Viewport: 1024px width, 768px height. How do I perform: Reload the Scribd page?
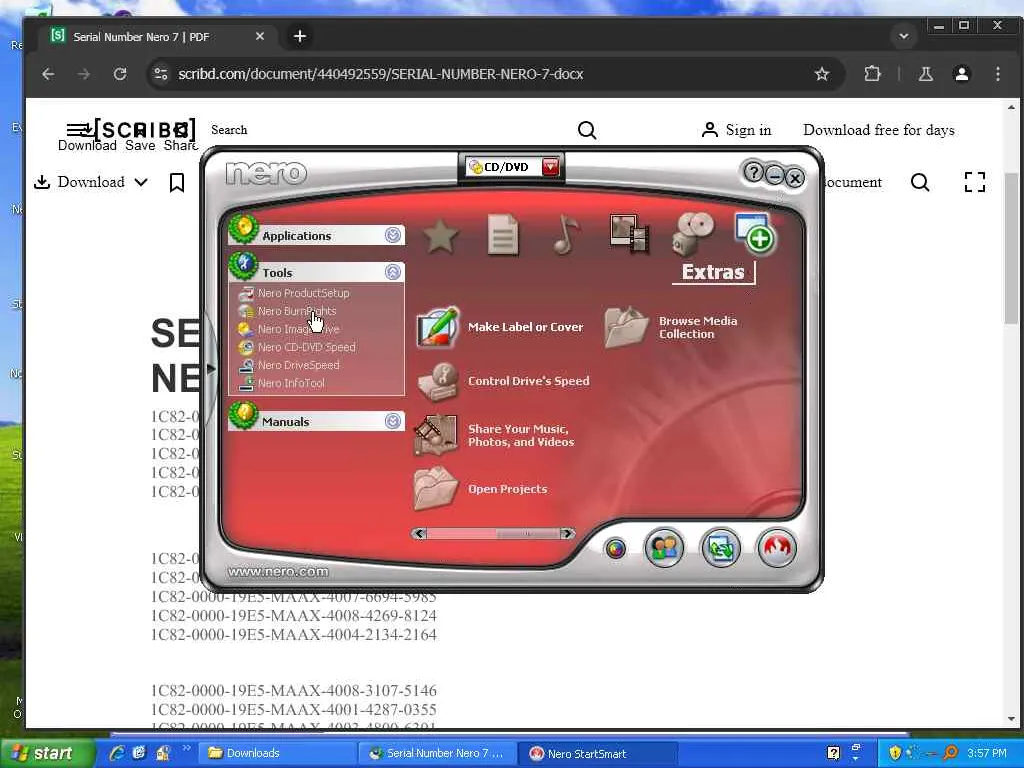120,74
